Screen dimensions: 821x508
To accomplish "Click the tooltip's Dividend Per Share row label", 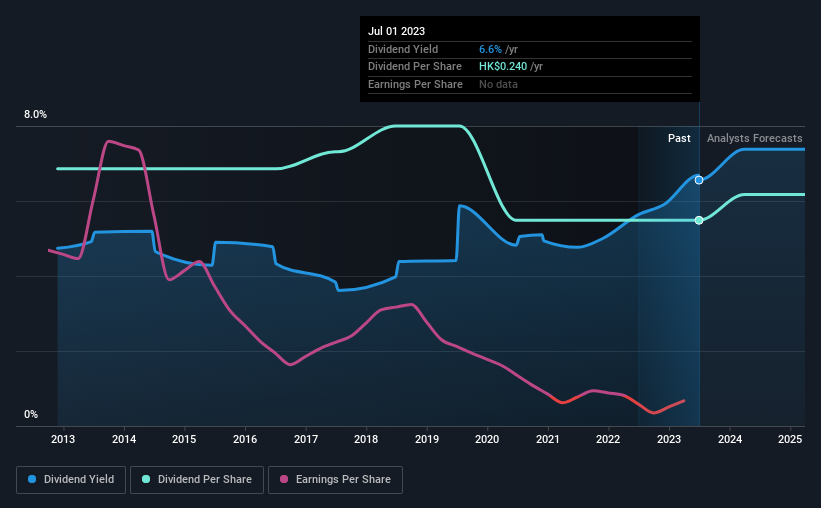I will pos(415,67).
